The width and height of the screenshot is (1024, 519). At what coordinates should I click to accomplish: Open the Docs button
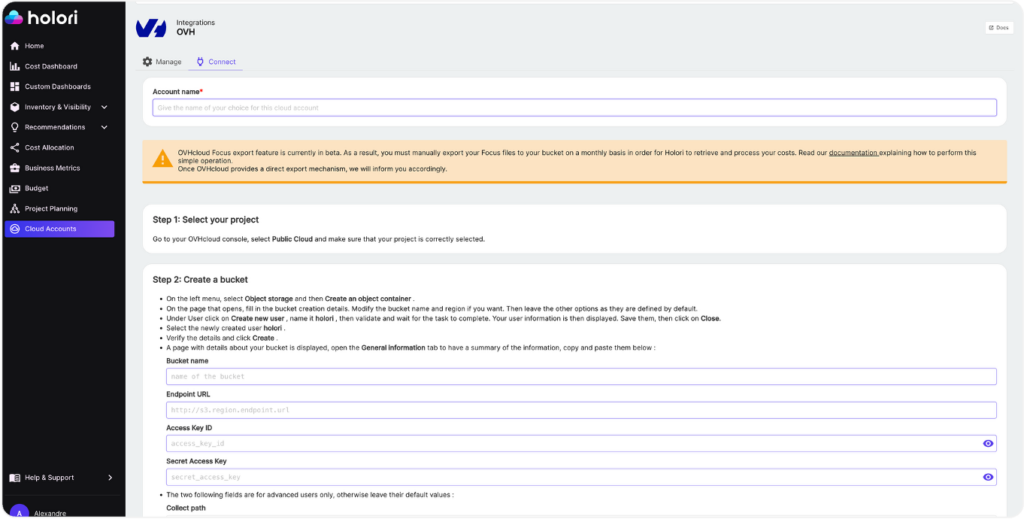coord(998,28)
